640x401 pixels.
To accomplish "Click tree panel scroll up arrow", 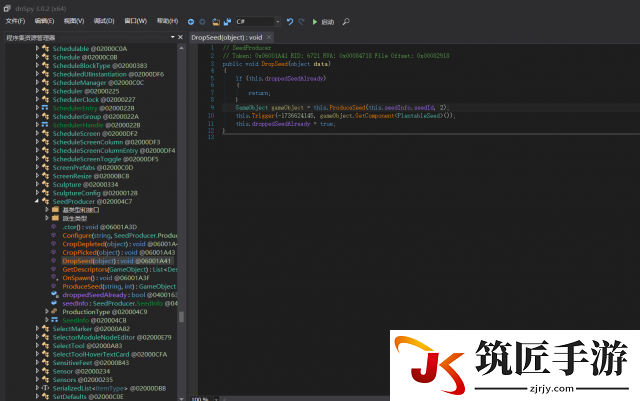I will pyautogui.click(x=181, y=48).
